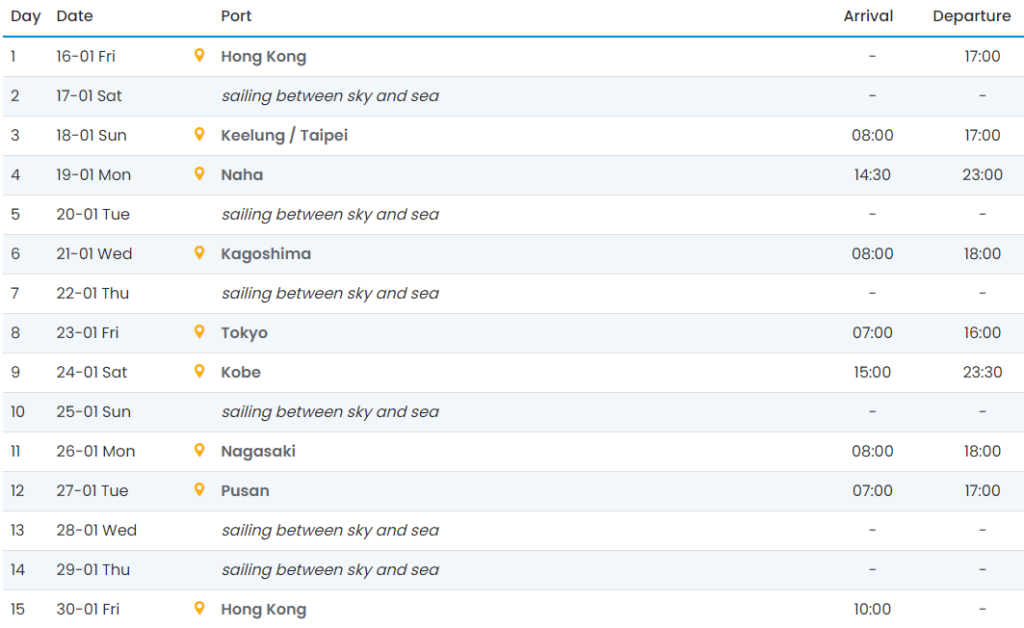Click the location pin next to Keelung / Taipei
Screen dimensions: 1024x628
tap(199, 135)
